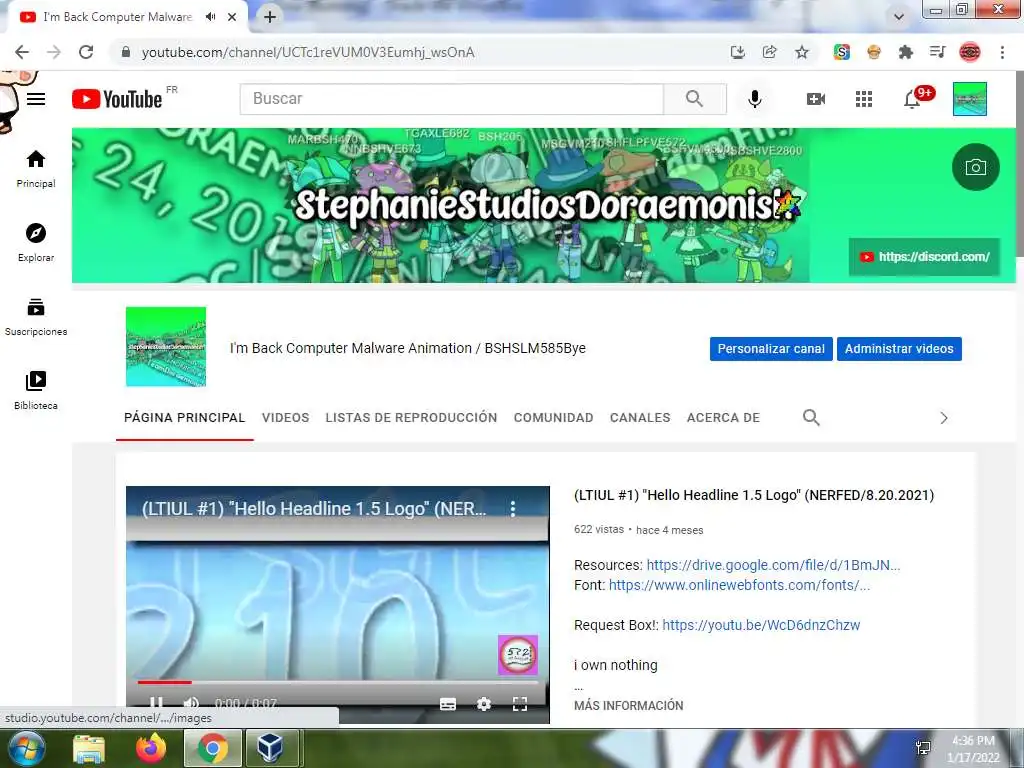Expand the tab search dropdown chevron
The height and width of the screenshot is (768, 1024).
pos(899,17)
